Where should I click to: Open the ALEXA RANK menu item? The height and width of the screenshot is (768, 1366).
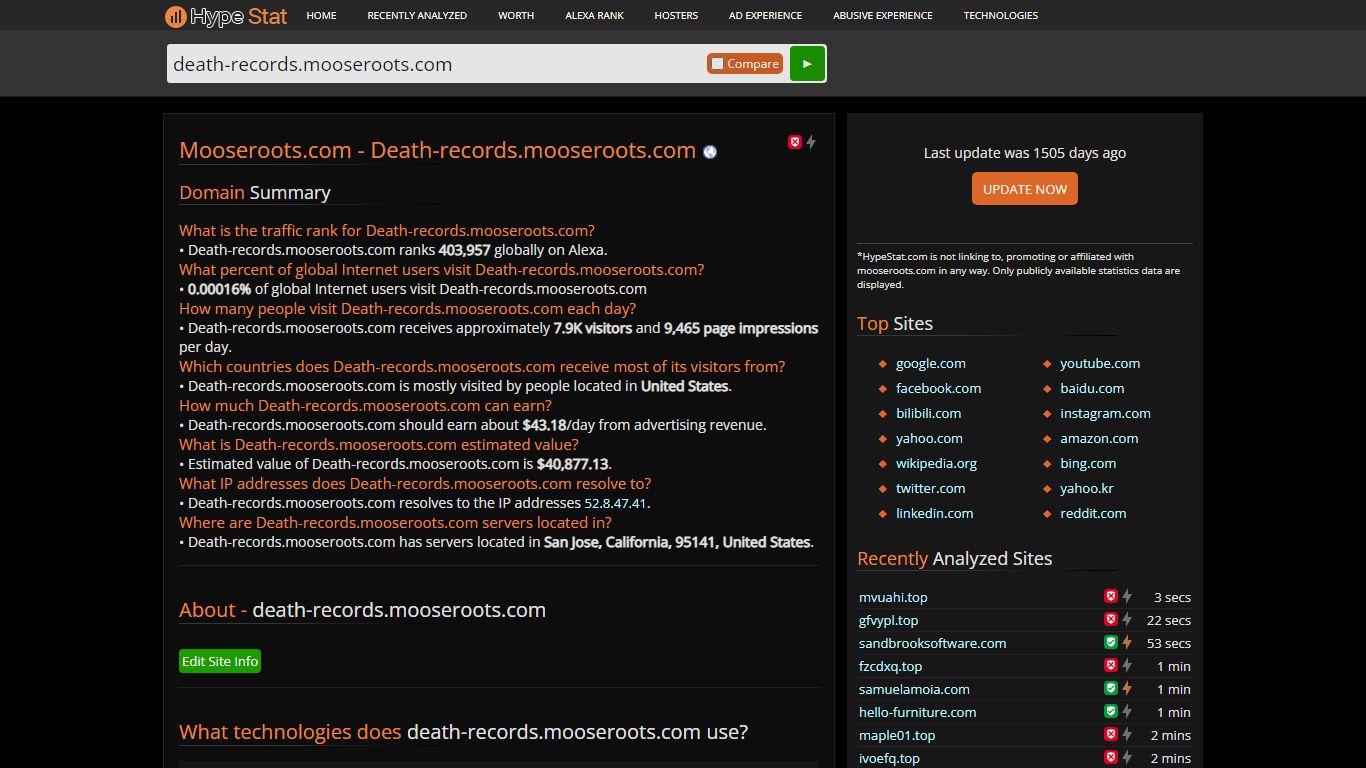click(594, 15)
